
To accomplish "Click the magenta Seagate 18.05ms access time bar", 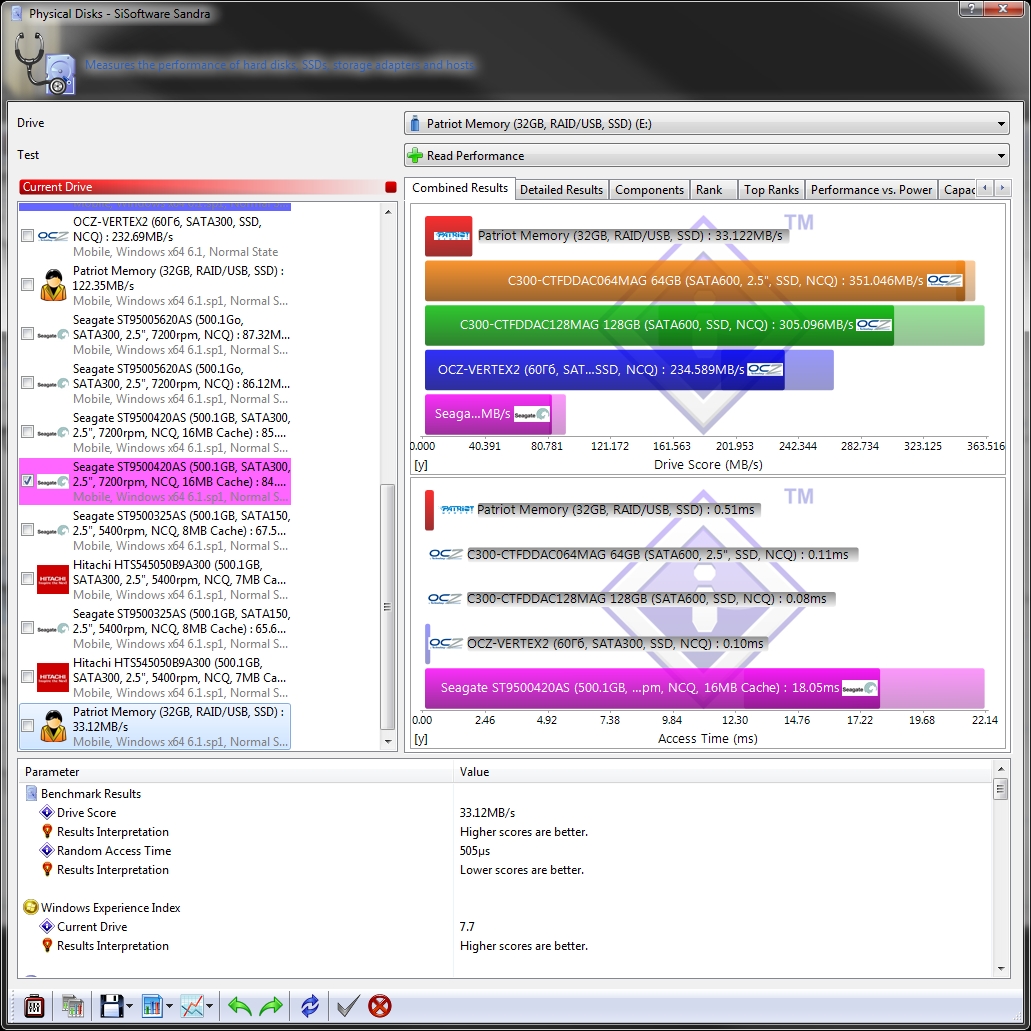I will tap(652, 688).
